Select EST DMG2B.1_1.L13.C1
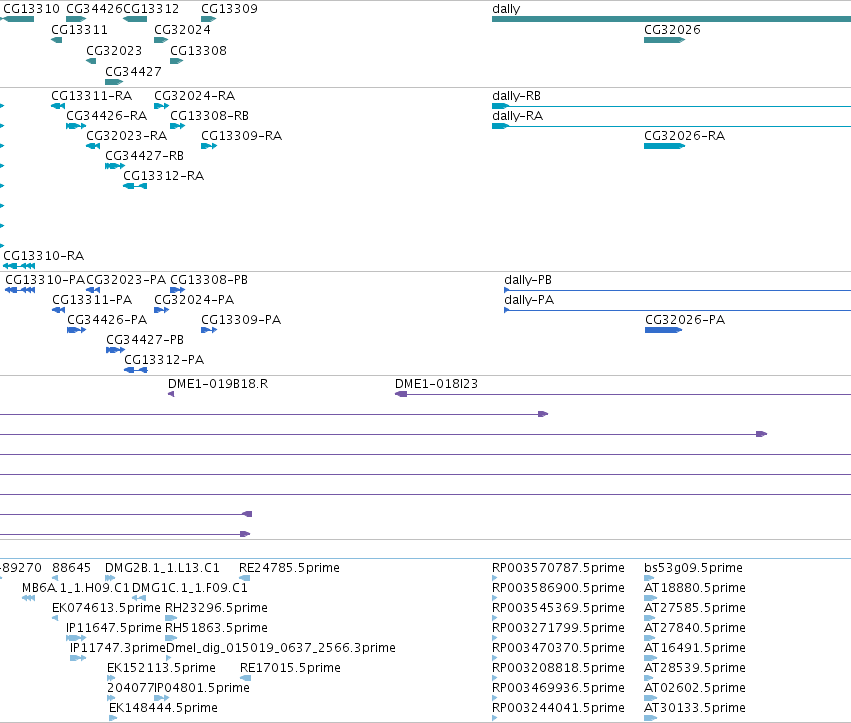The width and height of the screenshot is (851, 723). click(x=110, y=578)
